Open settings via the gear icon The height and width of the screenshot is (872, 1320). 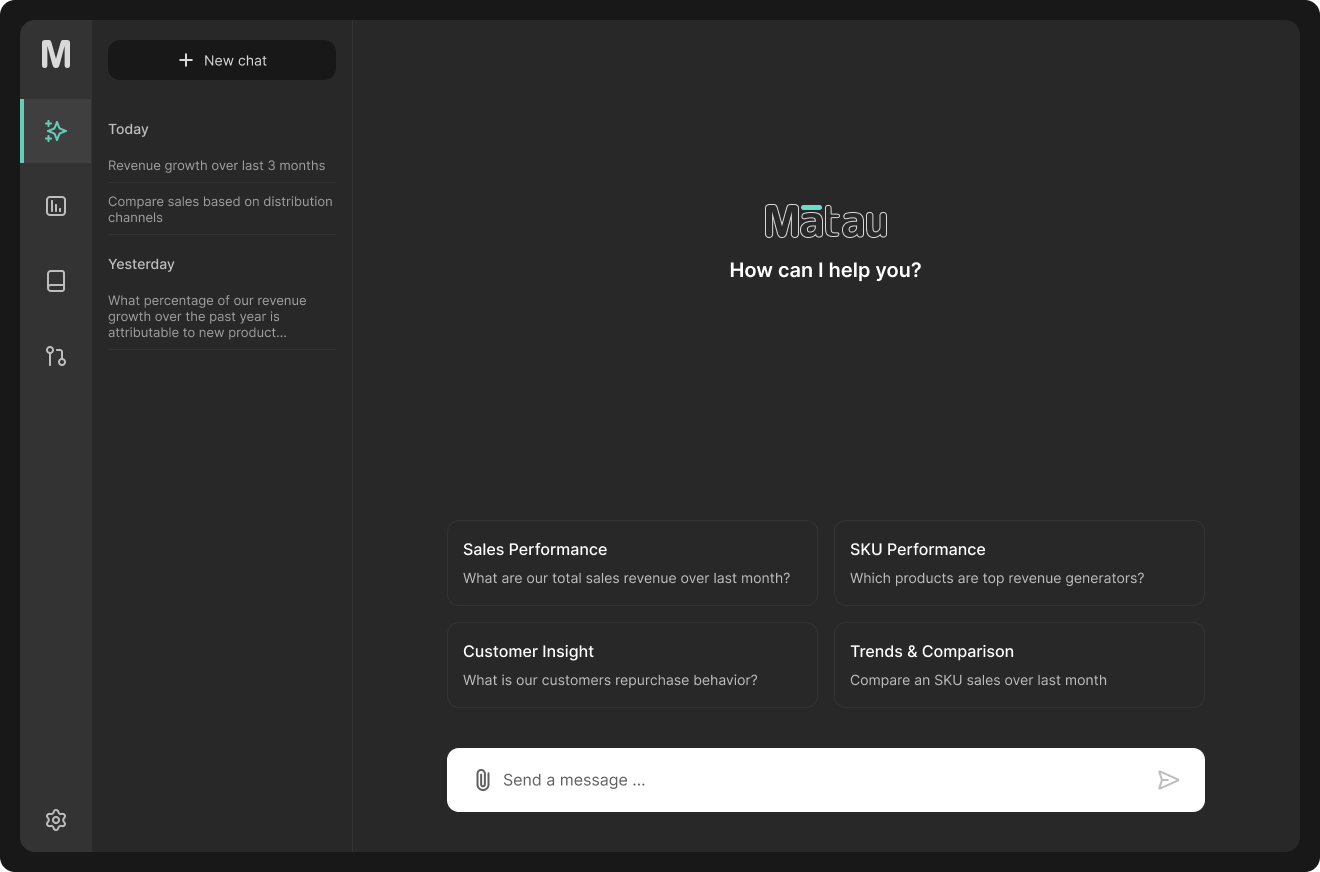(x=56, y=820)
